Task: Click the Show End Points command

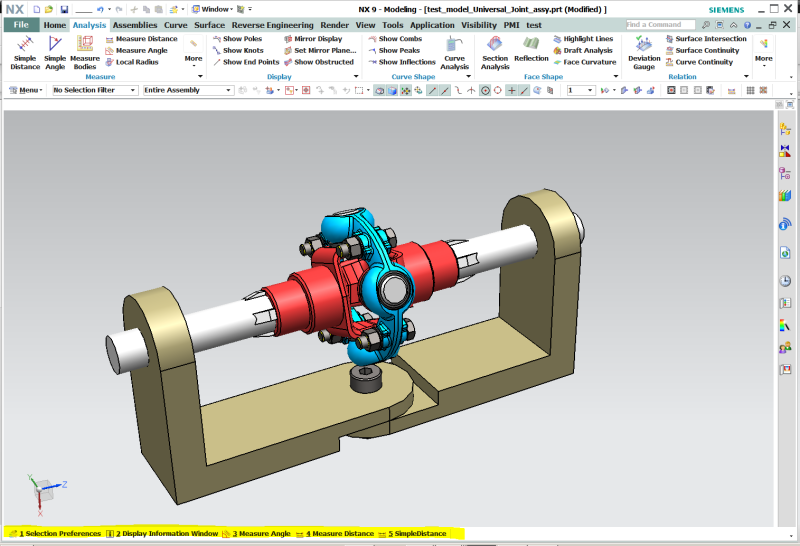Action: coord(246,62)
